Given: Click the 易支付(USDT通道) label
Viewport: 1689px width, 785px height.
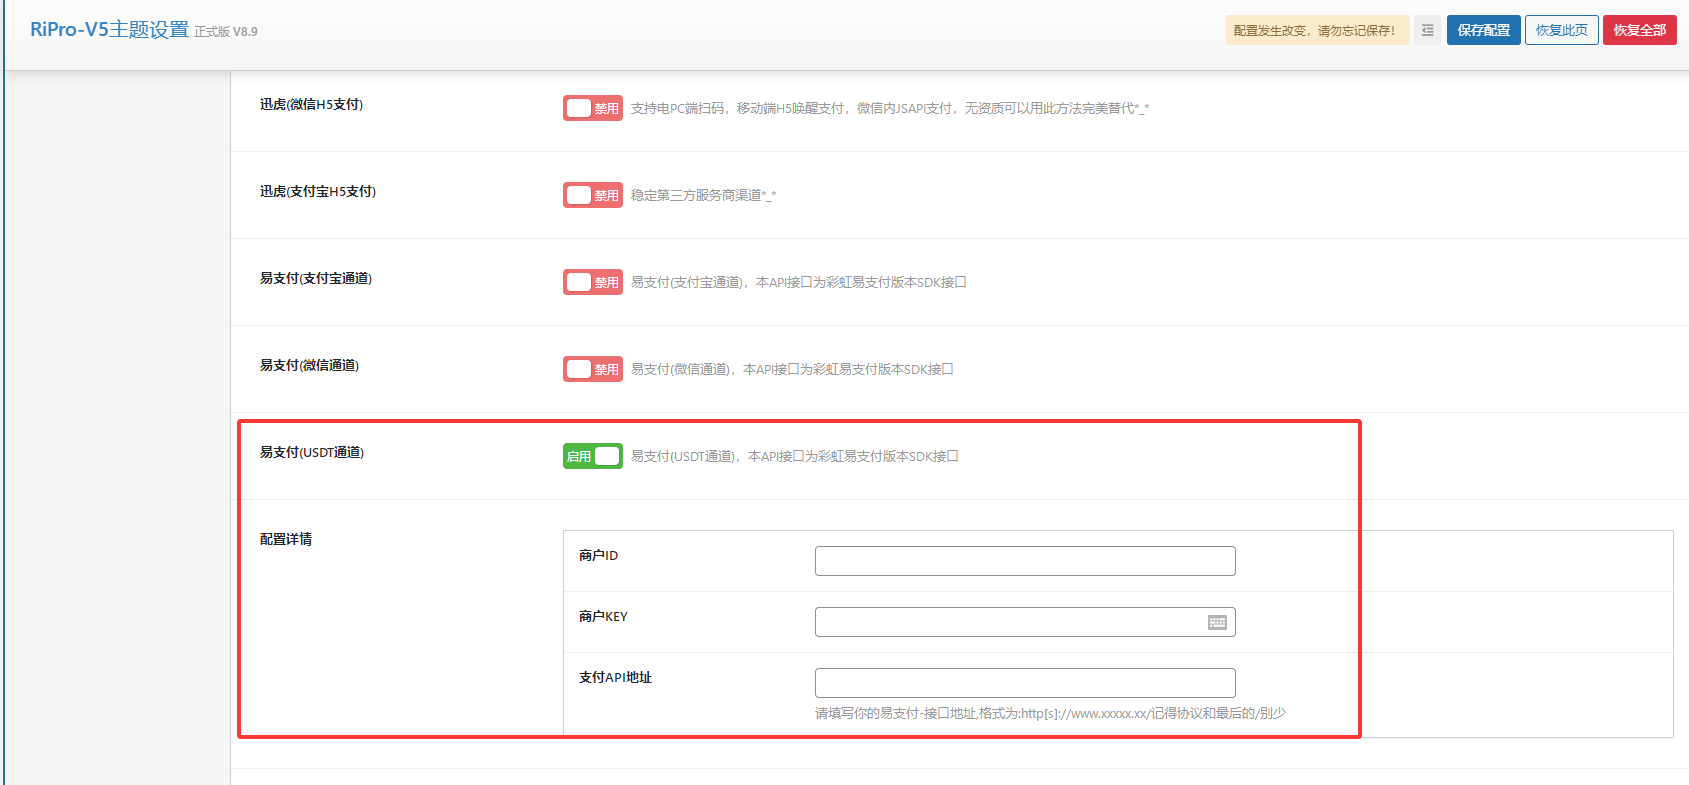Looking at the screenshot, I should pos(312,452).
